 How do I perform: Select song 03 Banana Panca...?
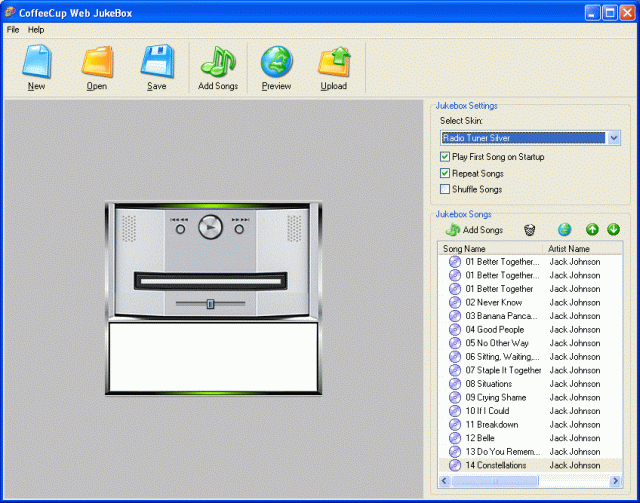pos(501,316)
